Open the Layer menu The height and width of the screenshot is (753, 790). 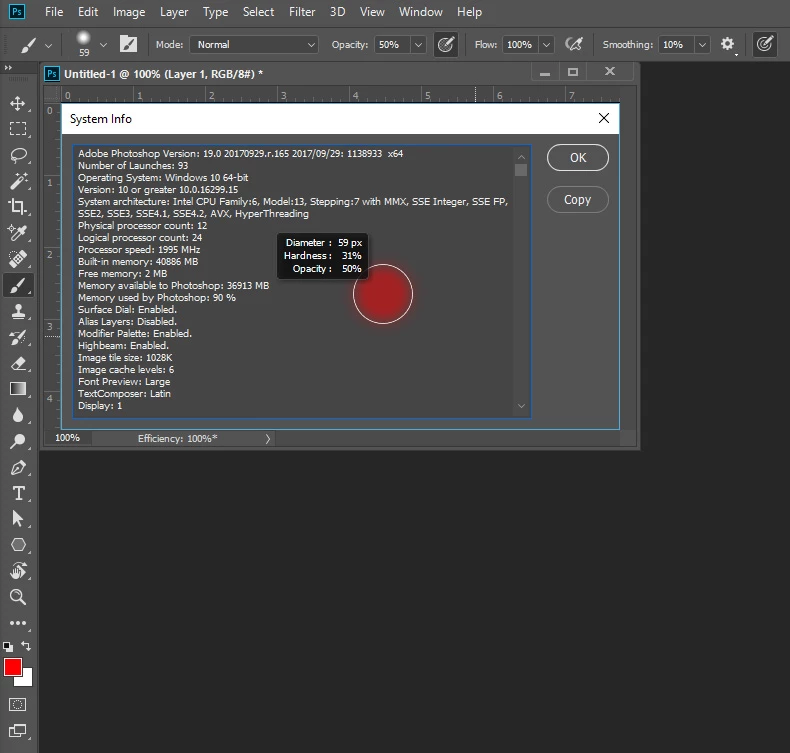click(174, 12)
